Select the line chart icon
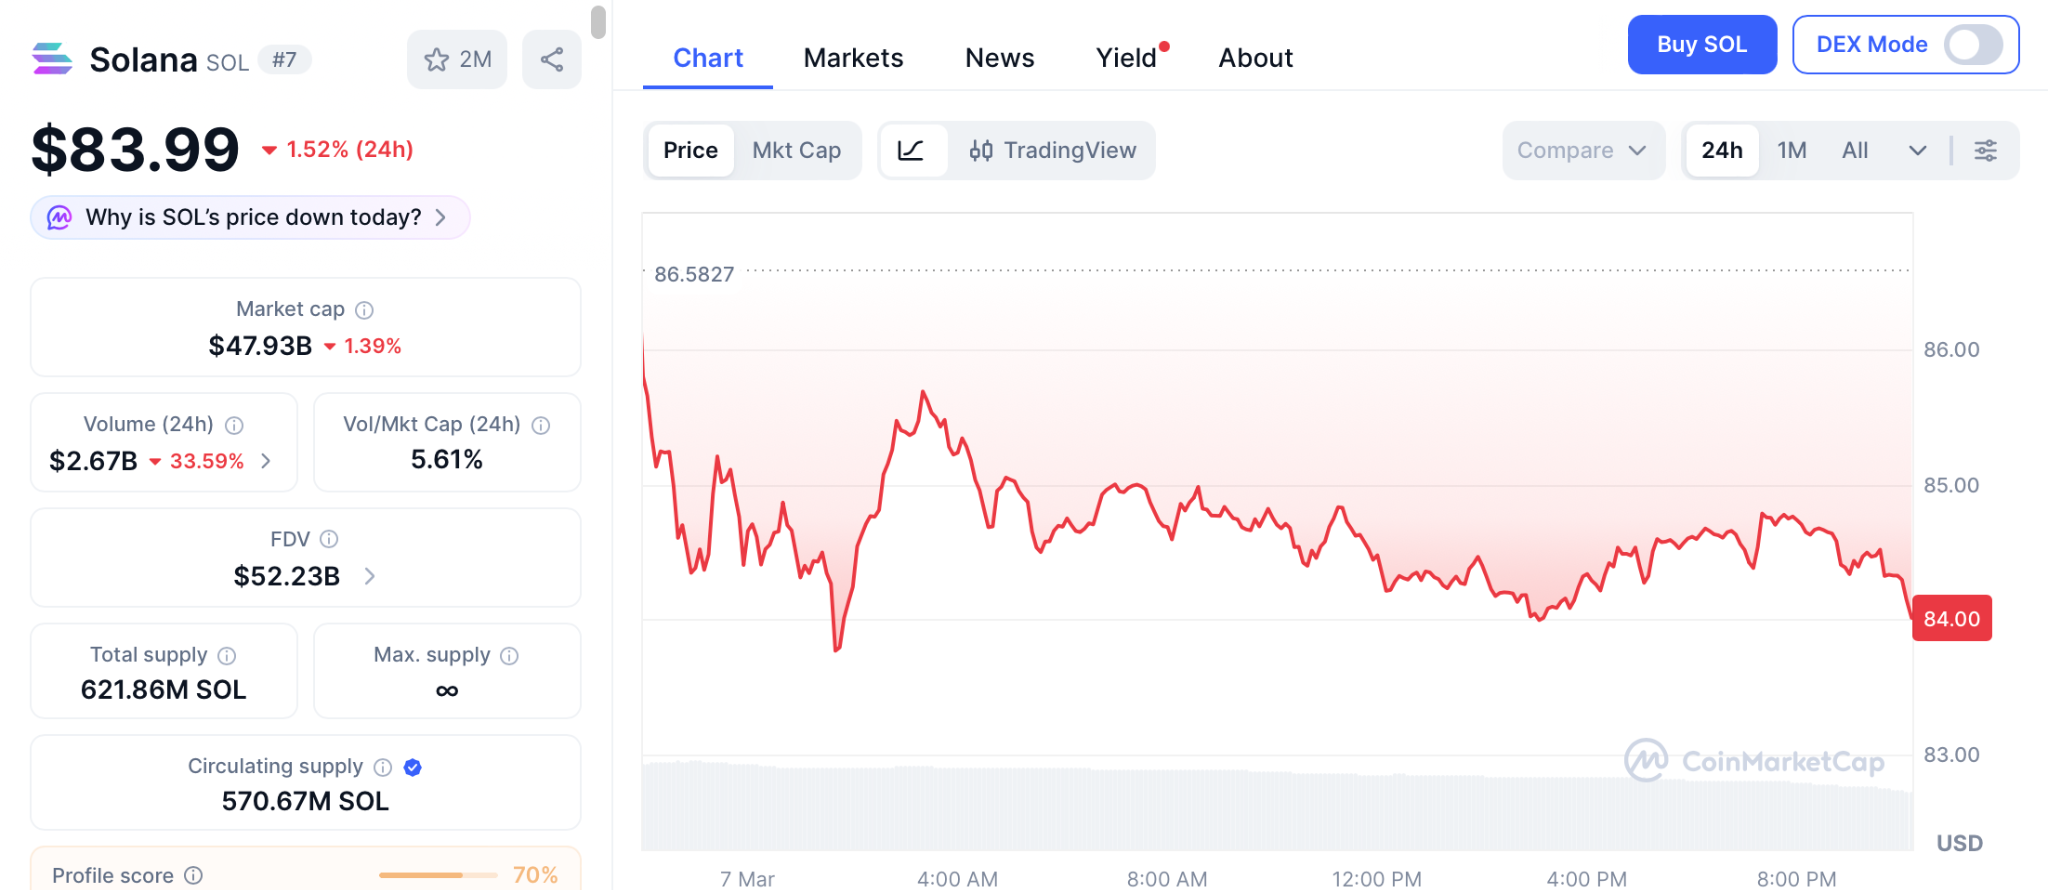Image resolution: width=2048 pixels, height=890 pixels. 911,151
